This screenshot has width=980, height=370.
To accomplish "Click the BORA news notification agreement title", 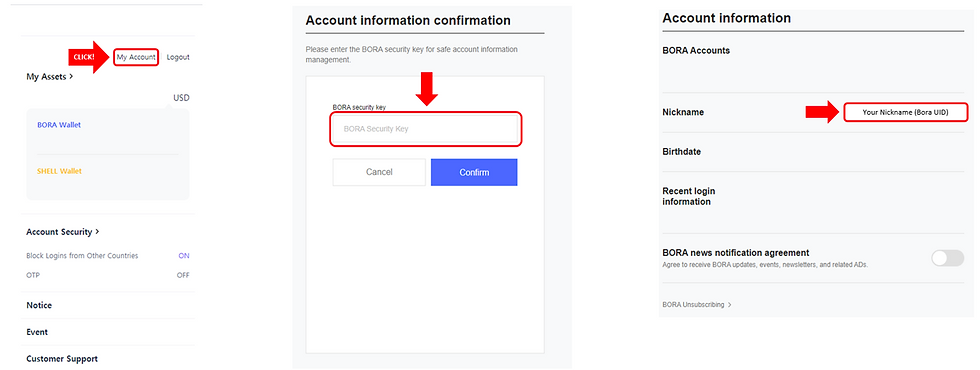I will (x=736, y=252).
